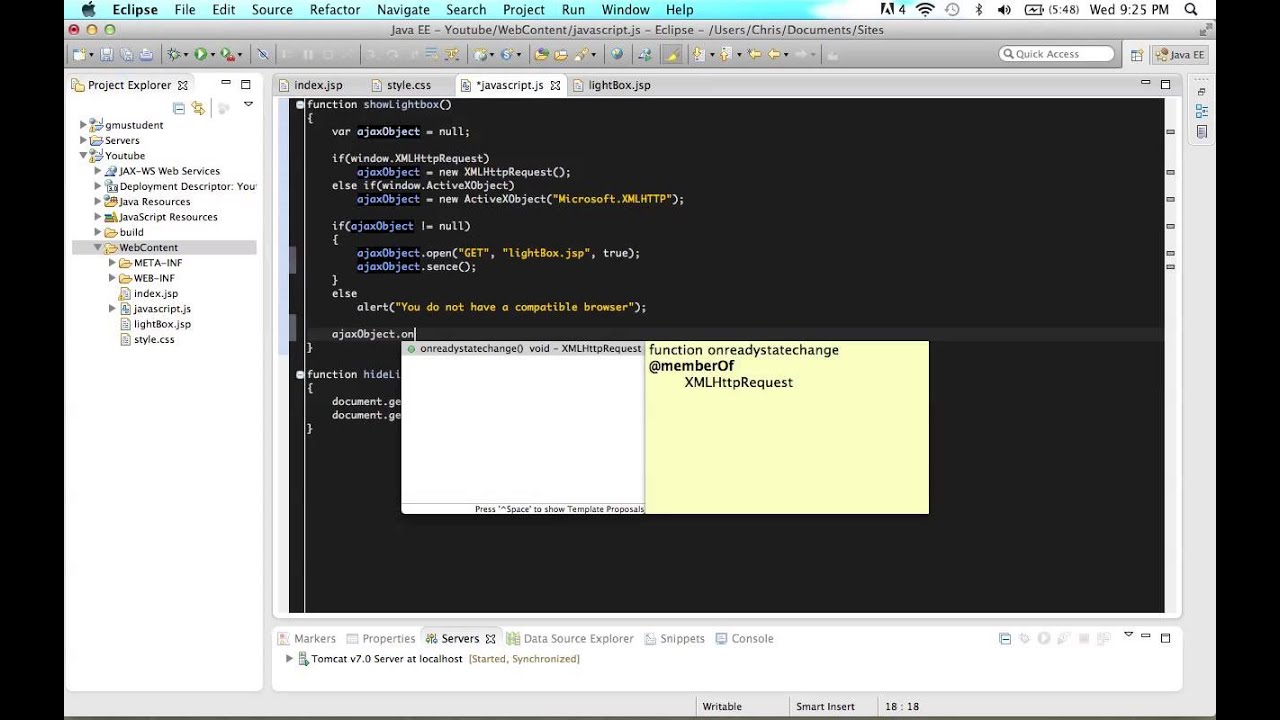Select lightBox.jsp in Project Explorer

162,324
